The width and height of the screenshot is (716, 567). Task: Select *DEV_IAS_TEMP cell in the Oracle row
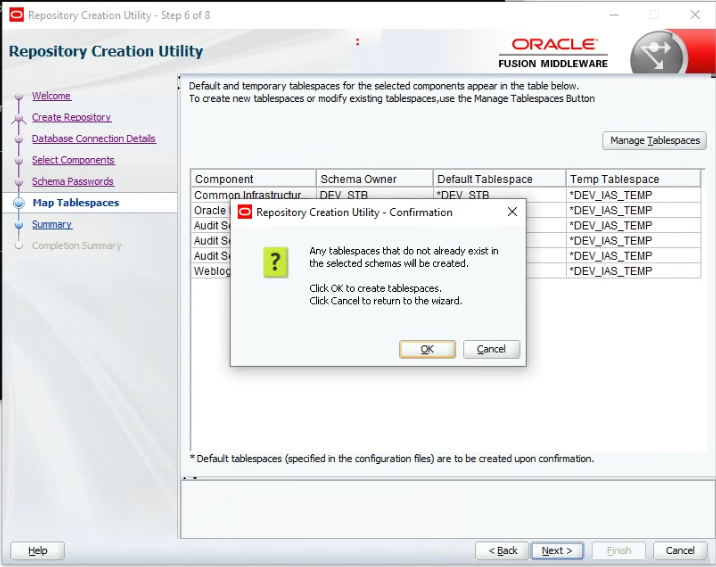tap(633, 210)
